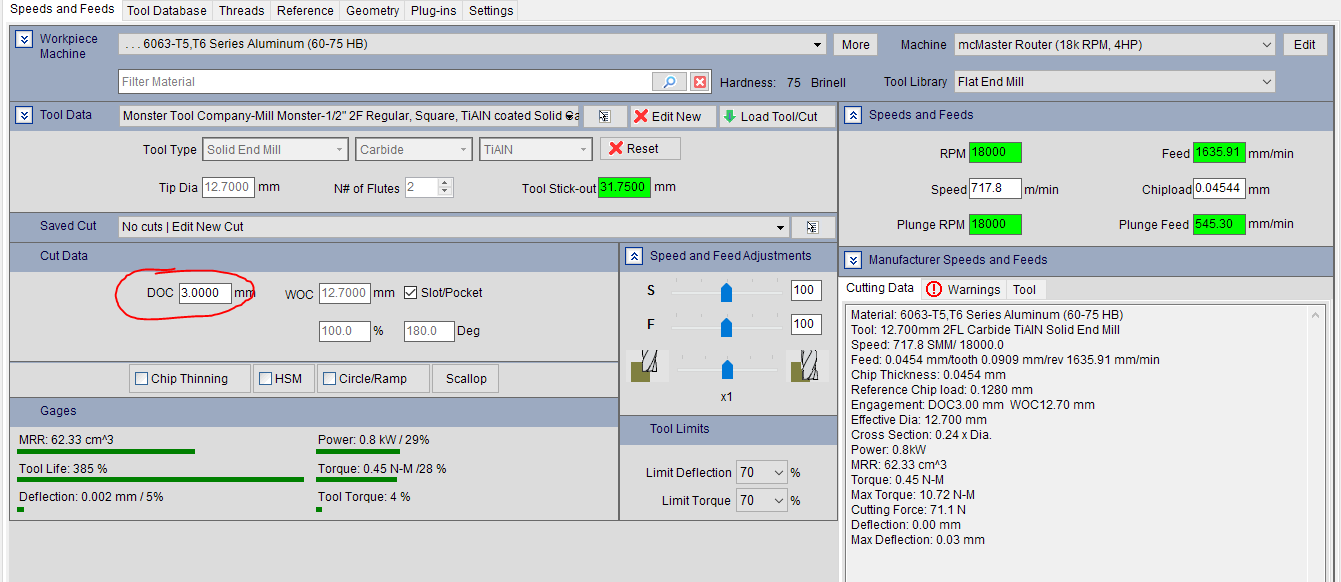Open the Warnings tab
Image resolution: width=1341 pixels, height=582 pixels.
coord(963,289)
